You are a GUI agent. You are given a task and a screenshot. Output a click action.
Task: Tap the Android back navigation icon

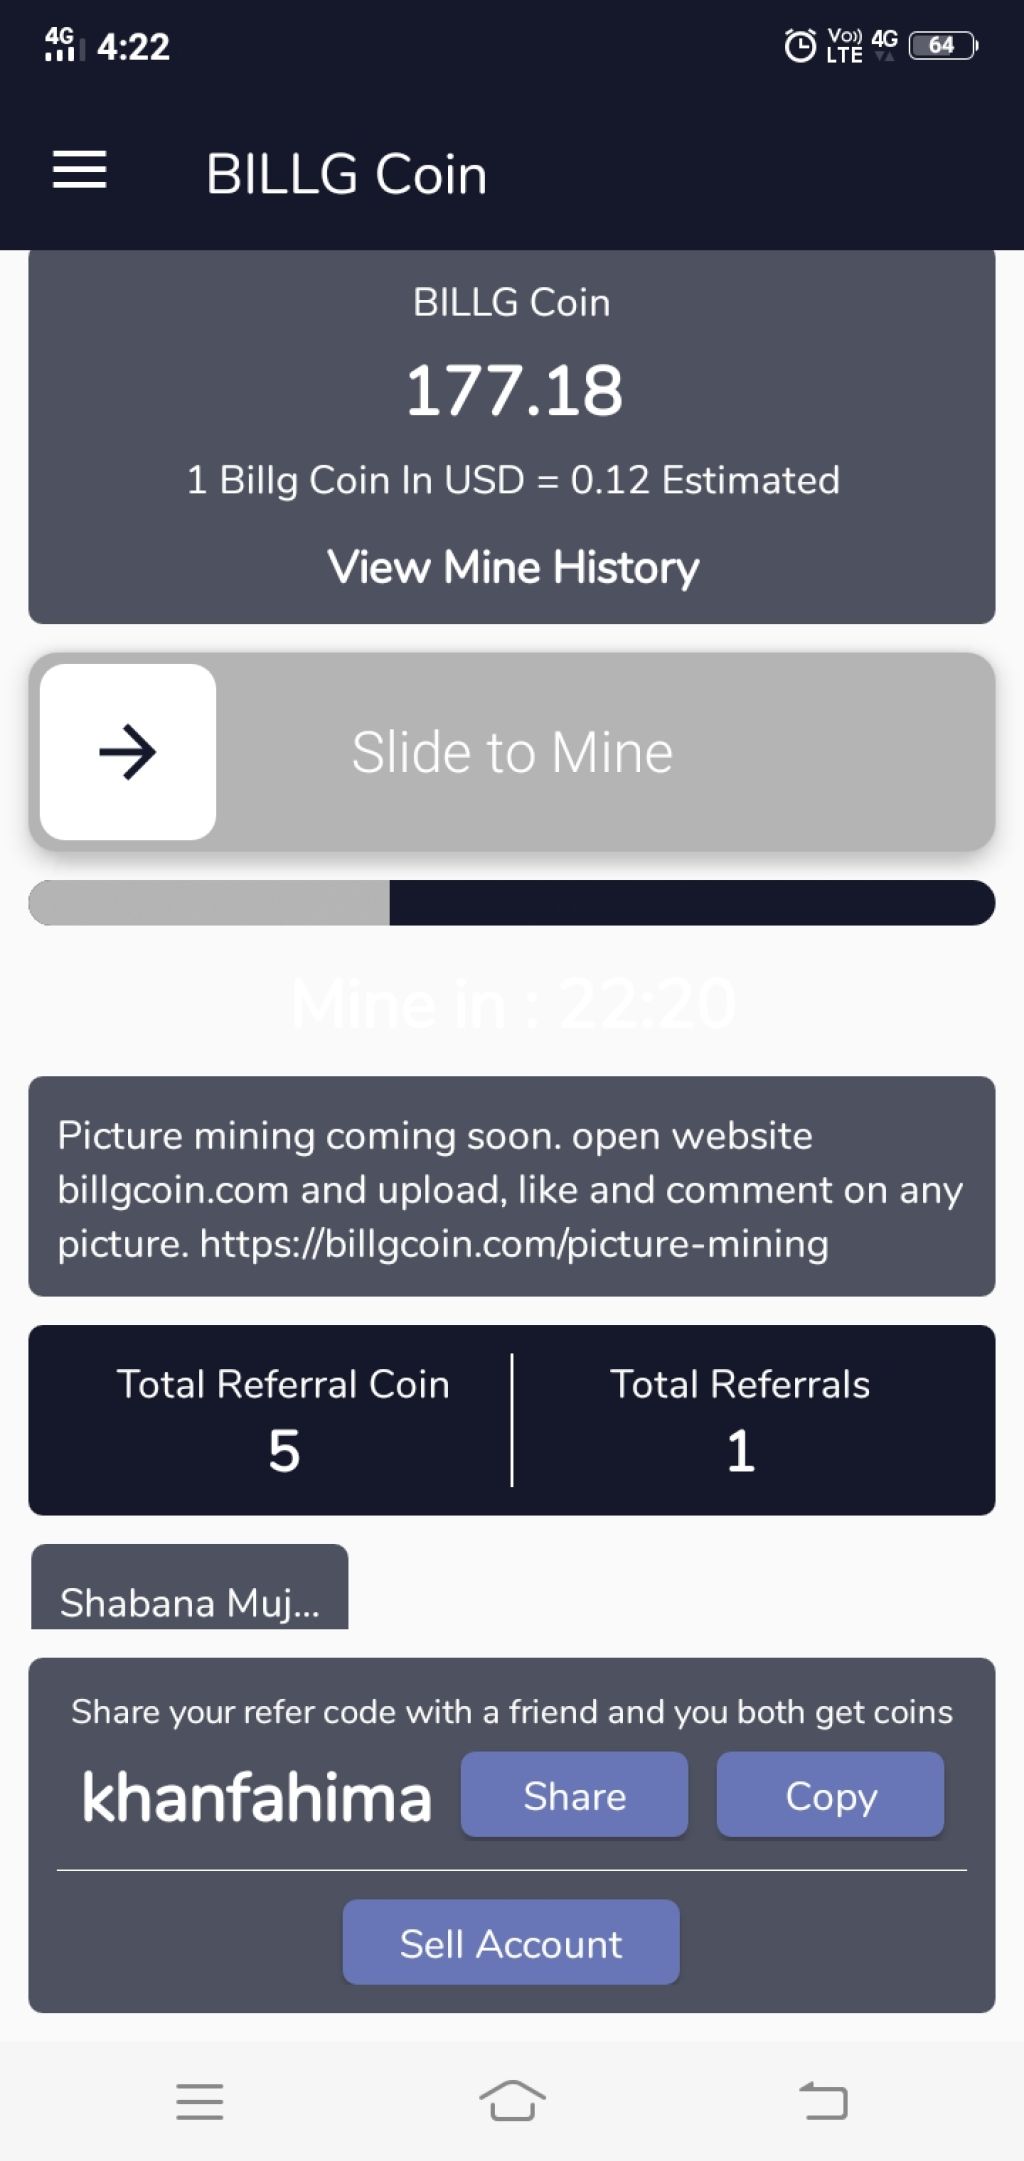point(824,2100)
